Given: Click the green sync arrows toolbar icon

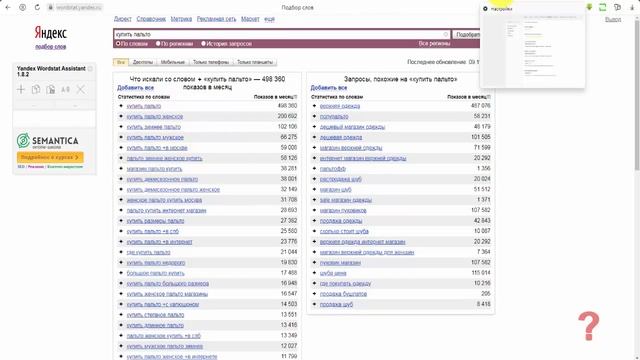Looking at the screenshot, I should coord(602,7).
